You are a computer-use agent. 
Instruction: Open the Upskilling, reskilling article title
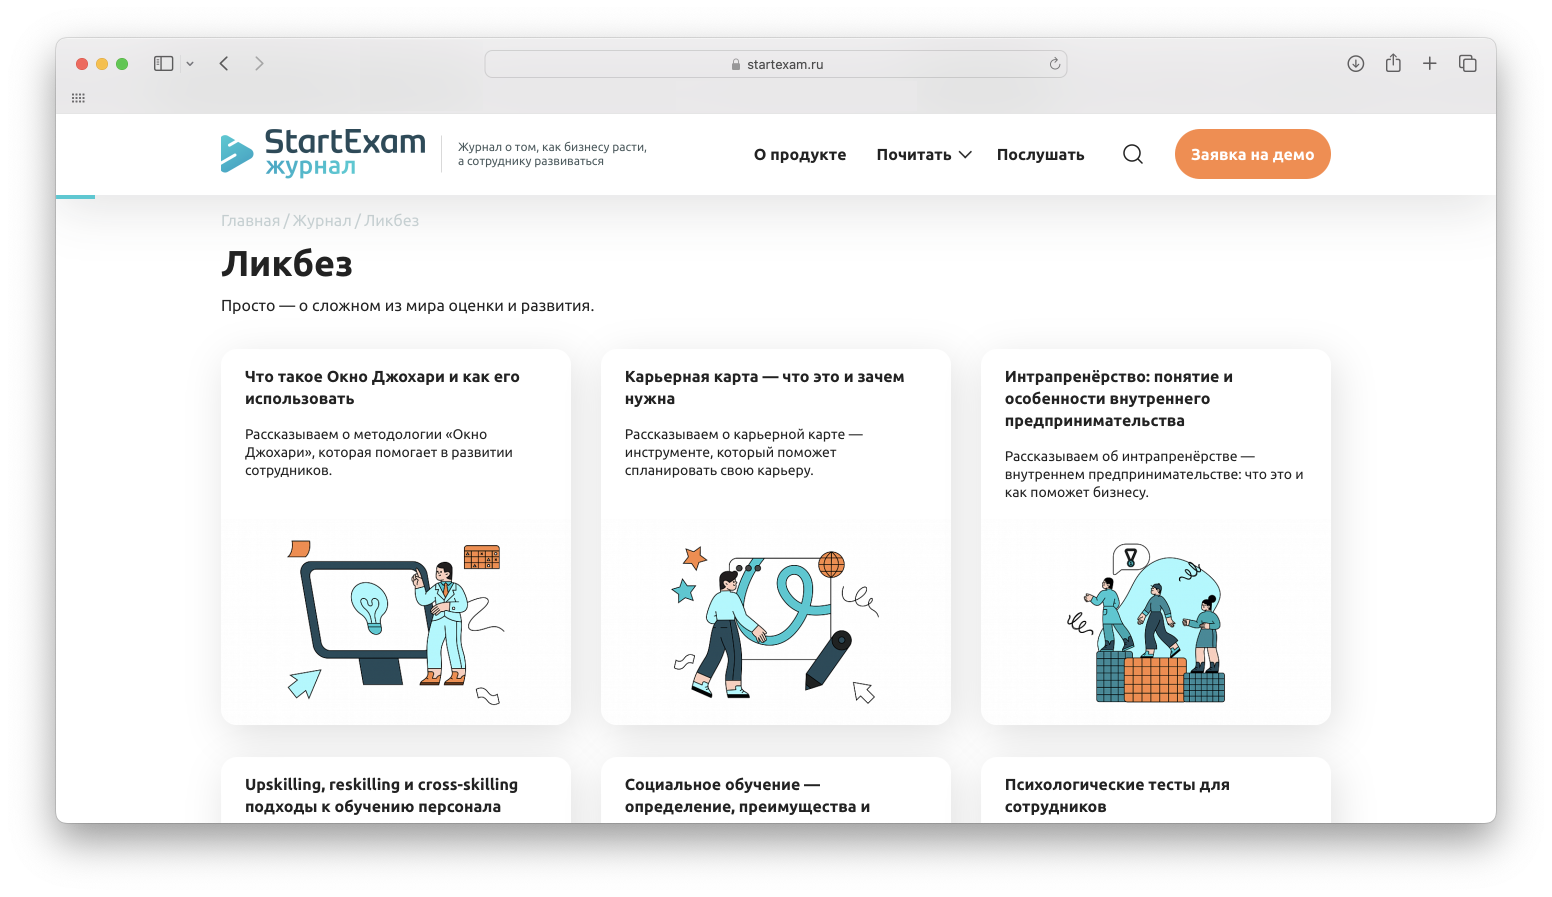381,795
